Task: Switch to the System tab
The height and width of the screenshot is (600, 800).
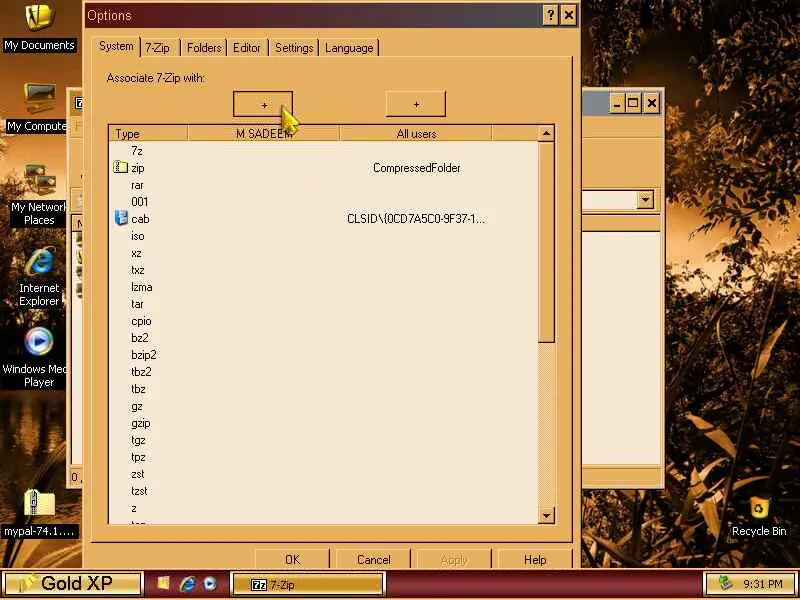Action: click(116, 46)
